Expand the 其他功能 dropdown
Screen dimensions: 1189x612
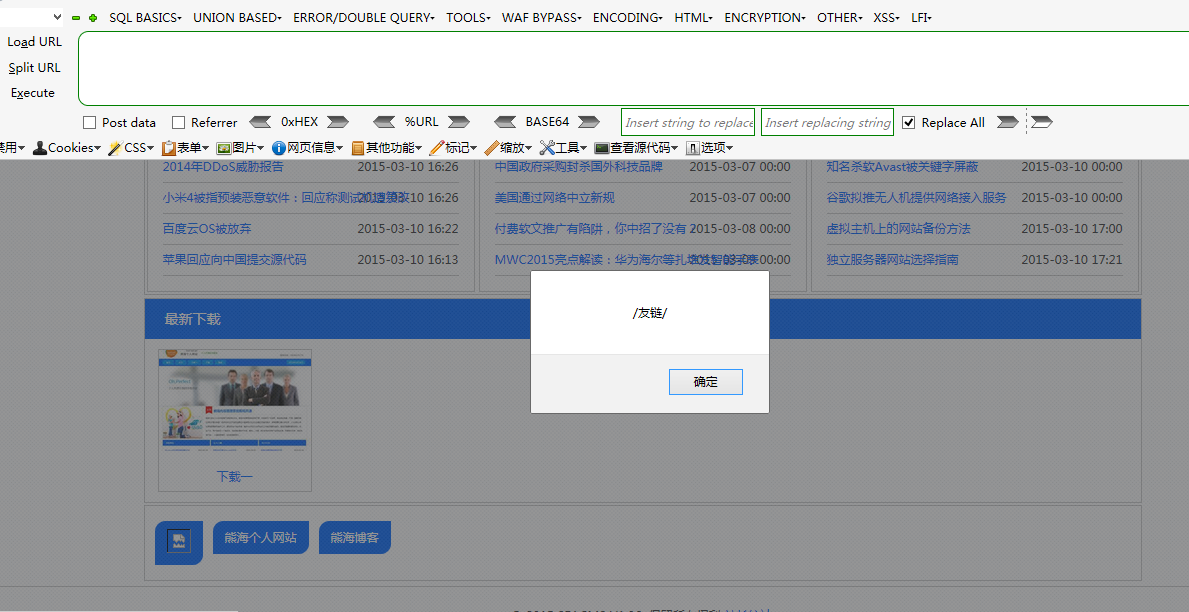click(x=419, y=149)
